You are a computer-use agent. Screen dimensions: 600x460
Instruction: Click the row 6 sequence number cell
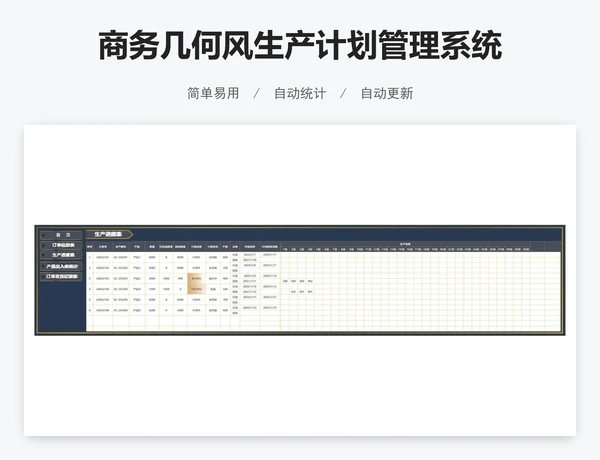(90, 310)
